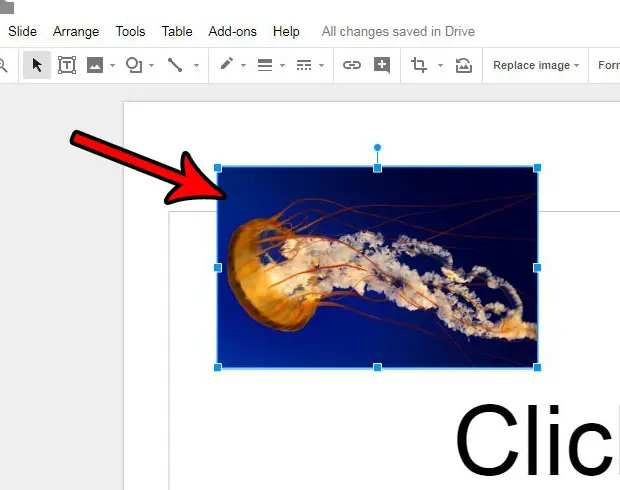Click the reset image icon
The image size is (620, 490).
coord(464,65)
